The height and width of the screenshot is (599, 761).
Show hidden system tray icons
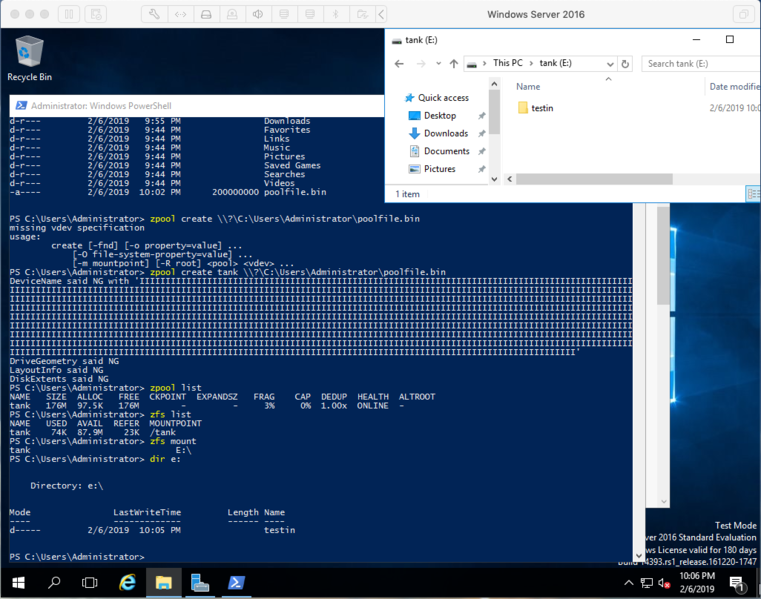629,582
